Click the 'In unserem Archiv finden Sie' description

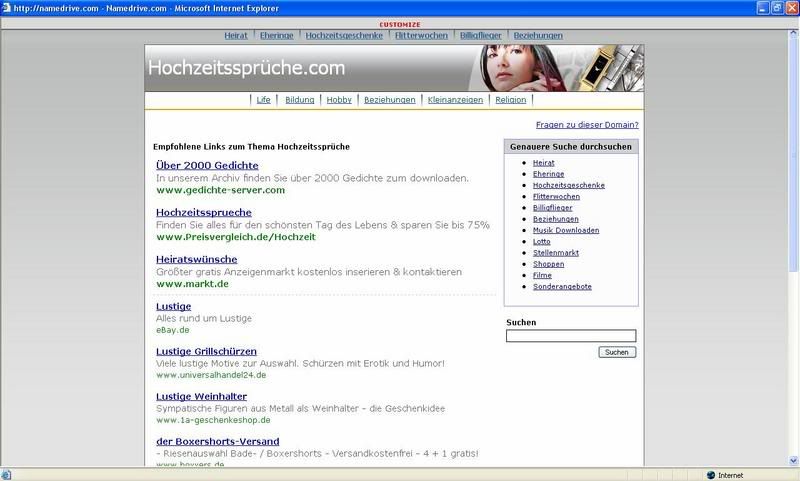point(312,178)
